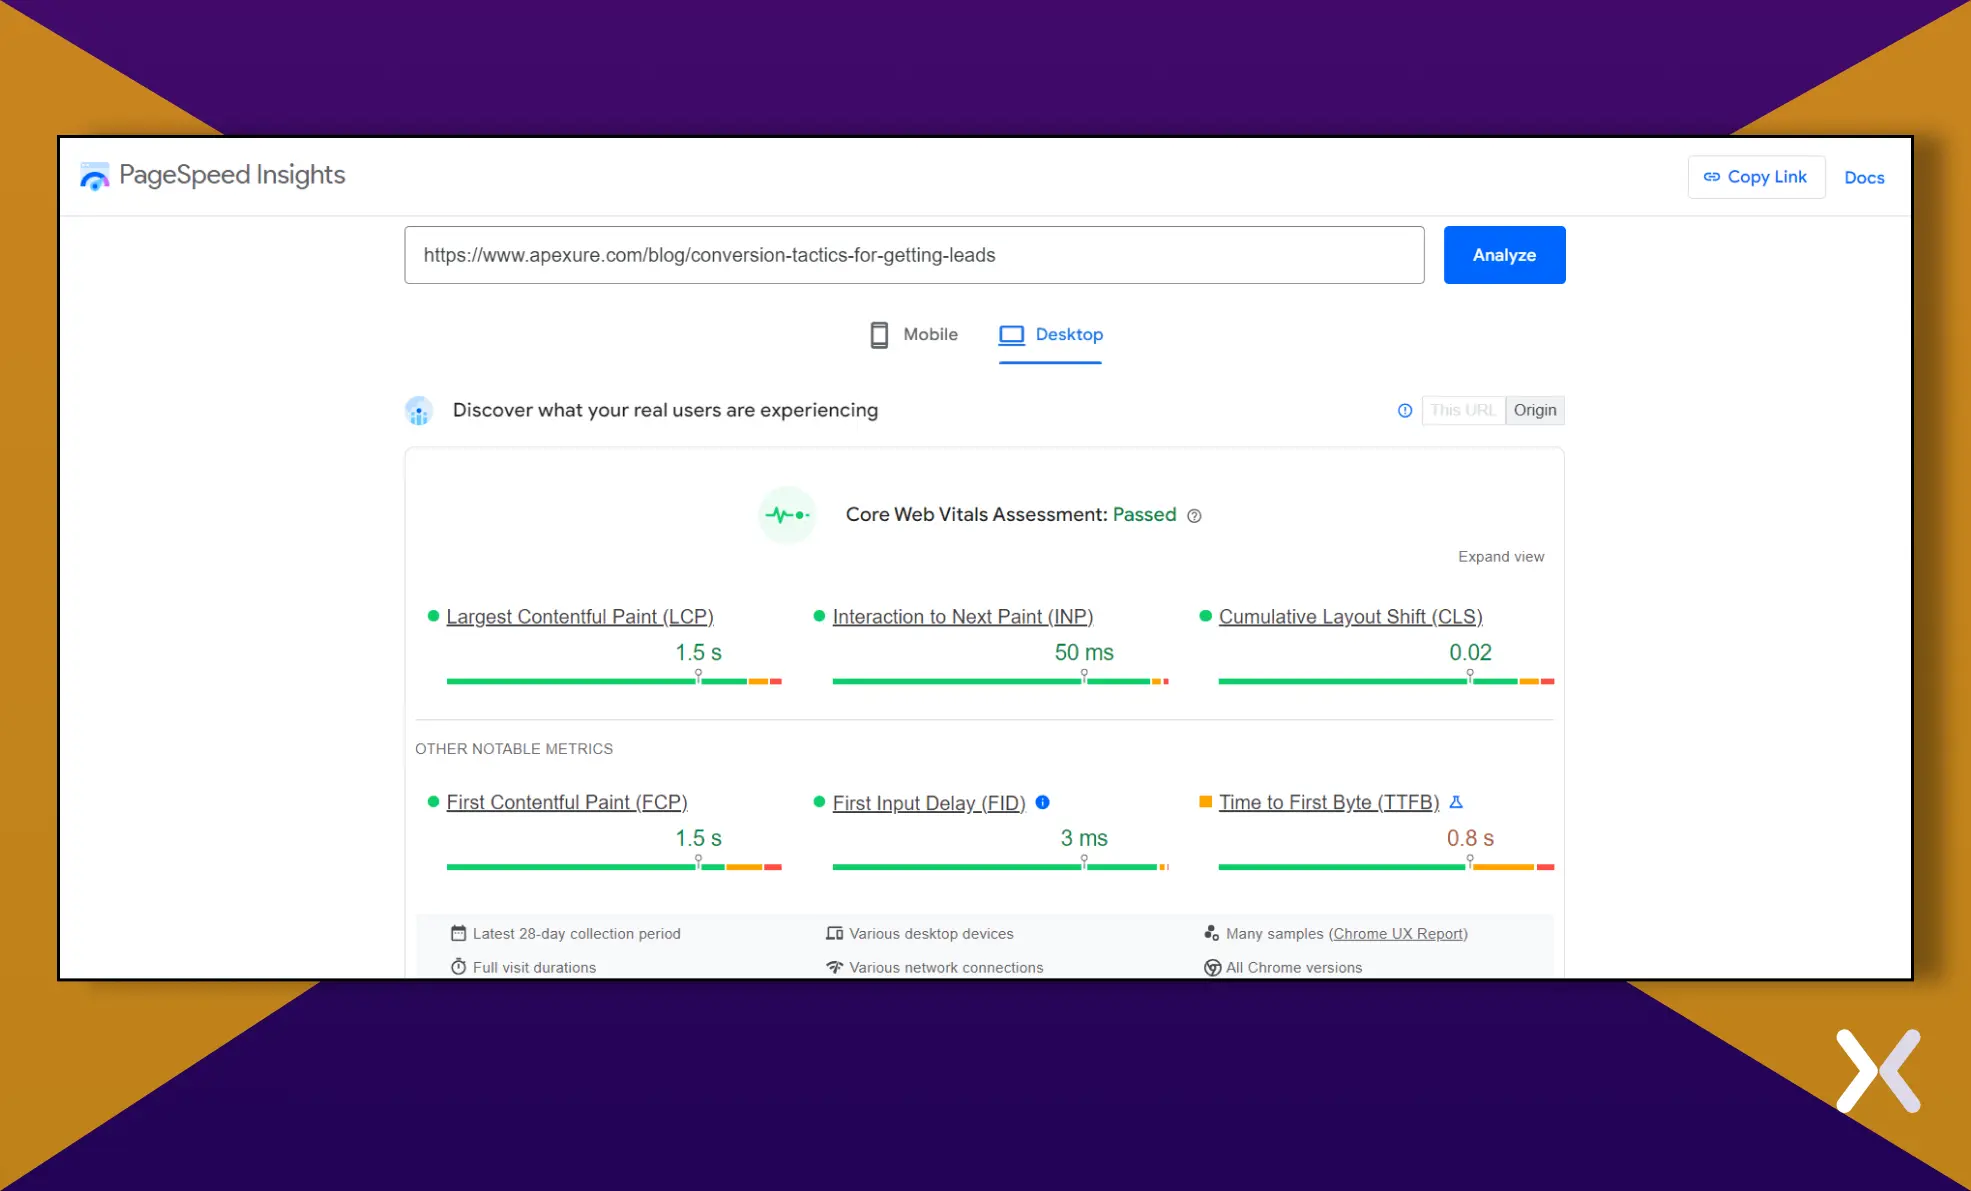Viewport: 1971px width, 1191px height.
Task: Click the TTFB value 0.8 s
Action: [1469, 838]
